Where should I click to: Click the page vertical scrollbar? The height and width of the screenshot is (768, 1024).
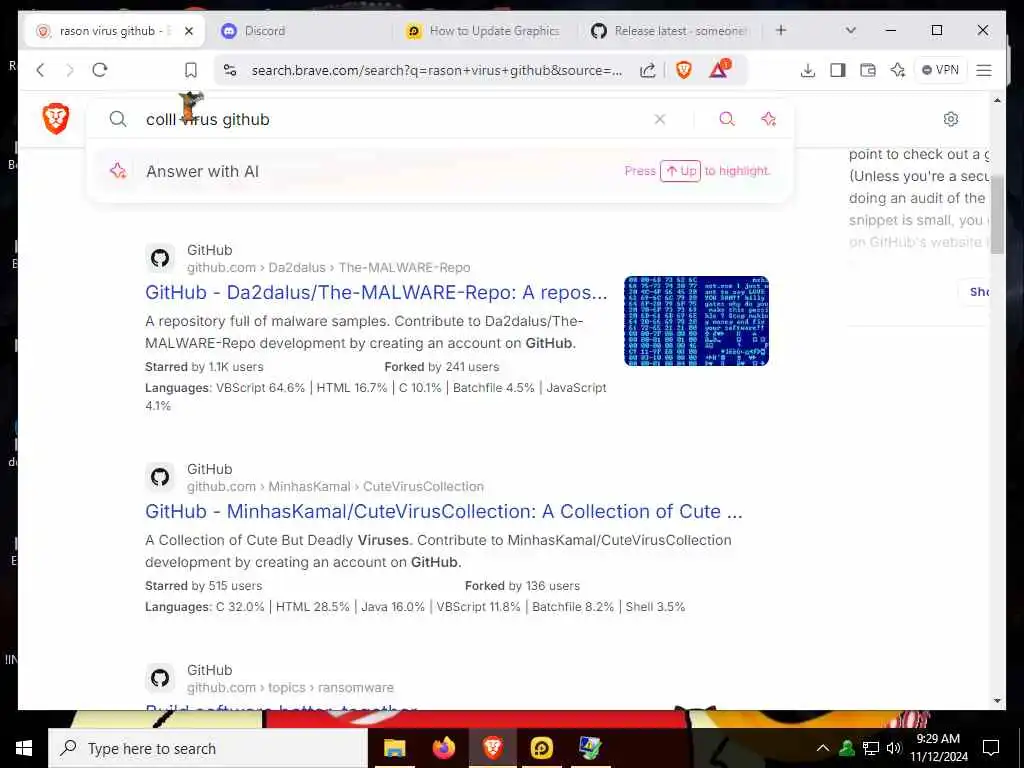point(997,215)
